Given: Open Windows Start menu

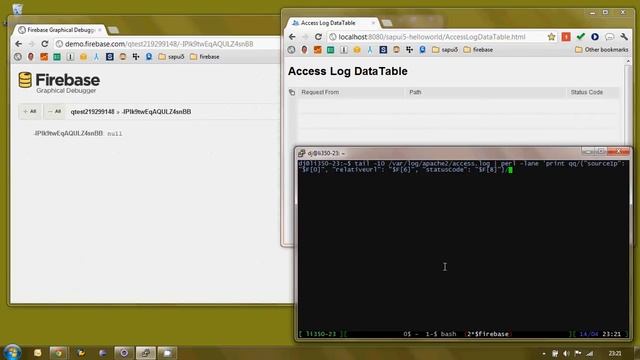Looking at the screenshot, I should (12, 352).
